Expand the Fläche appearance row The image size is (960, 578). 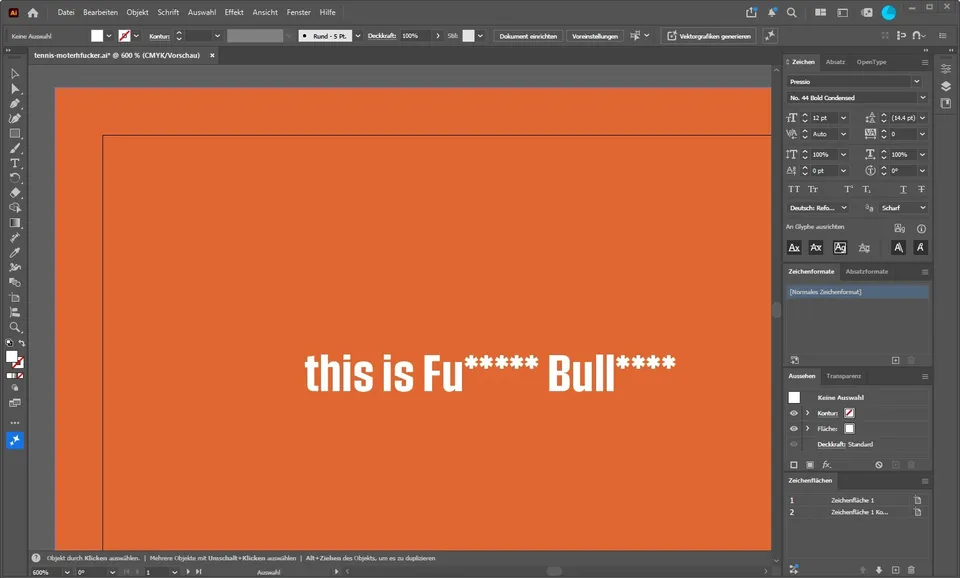point(807,429)
